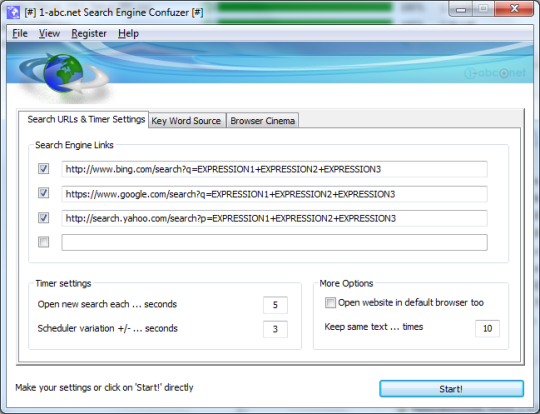The image size is (540, 414).
Task: Maximize the Search Engine Confuzer window
Action: coord(484,9)
